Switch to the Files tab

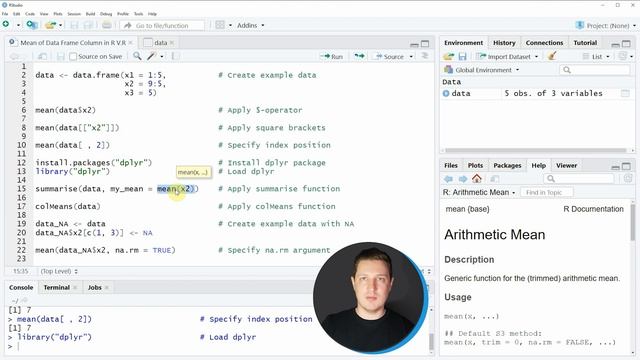451,165
